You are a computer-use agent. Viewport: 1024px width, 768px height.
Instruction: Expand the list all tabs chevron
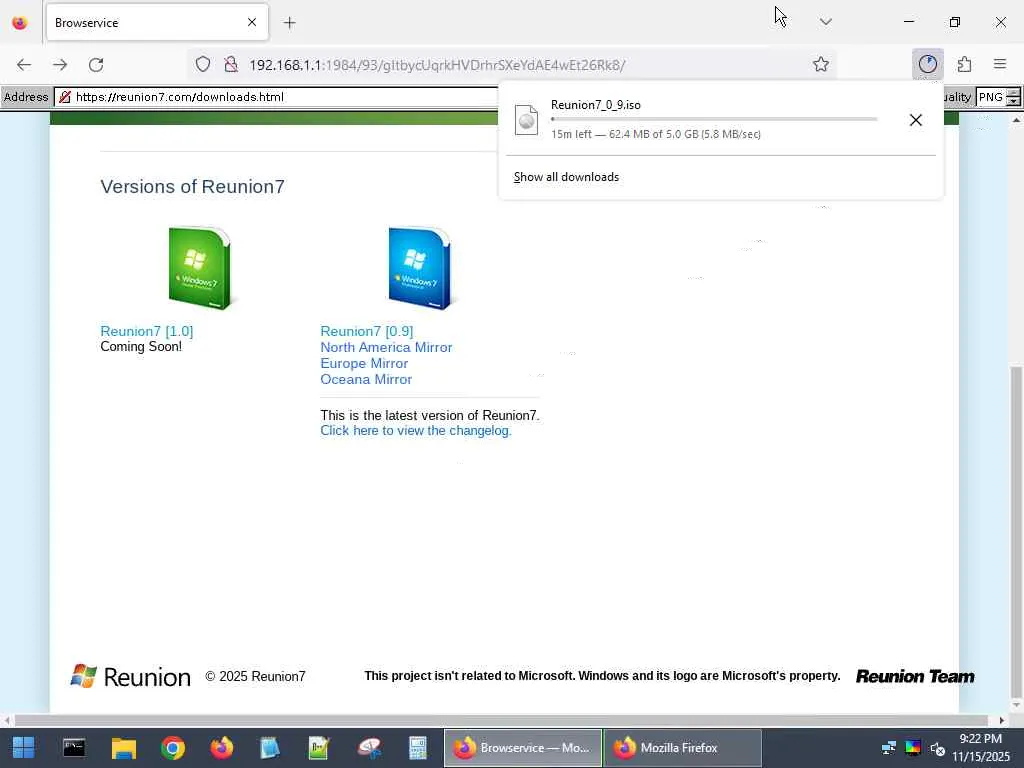pos(825,22)
